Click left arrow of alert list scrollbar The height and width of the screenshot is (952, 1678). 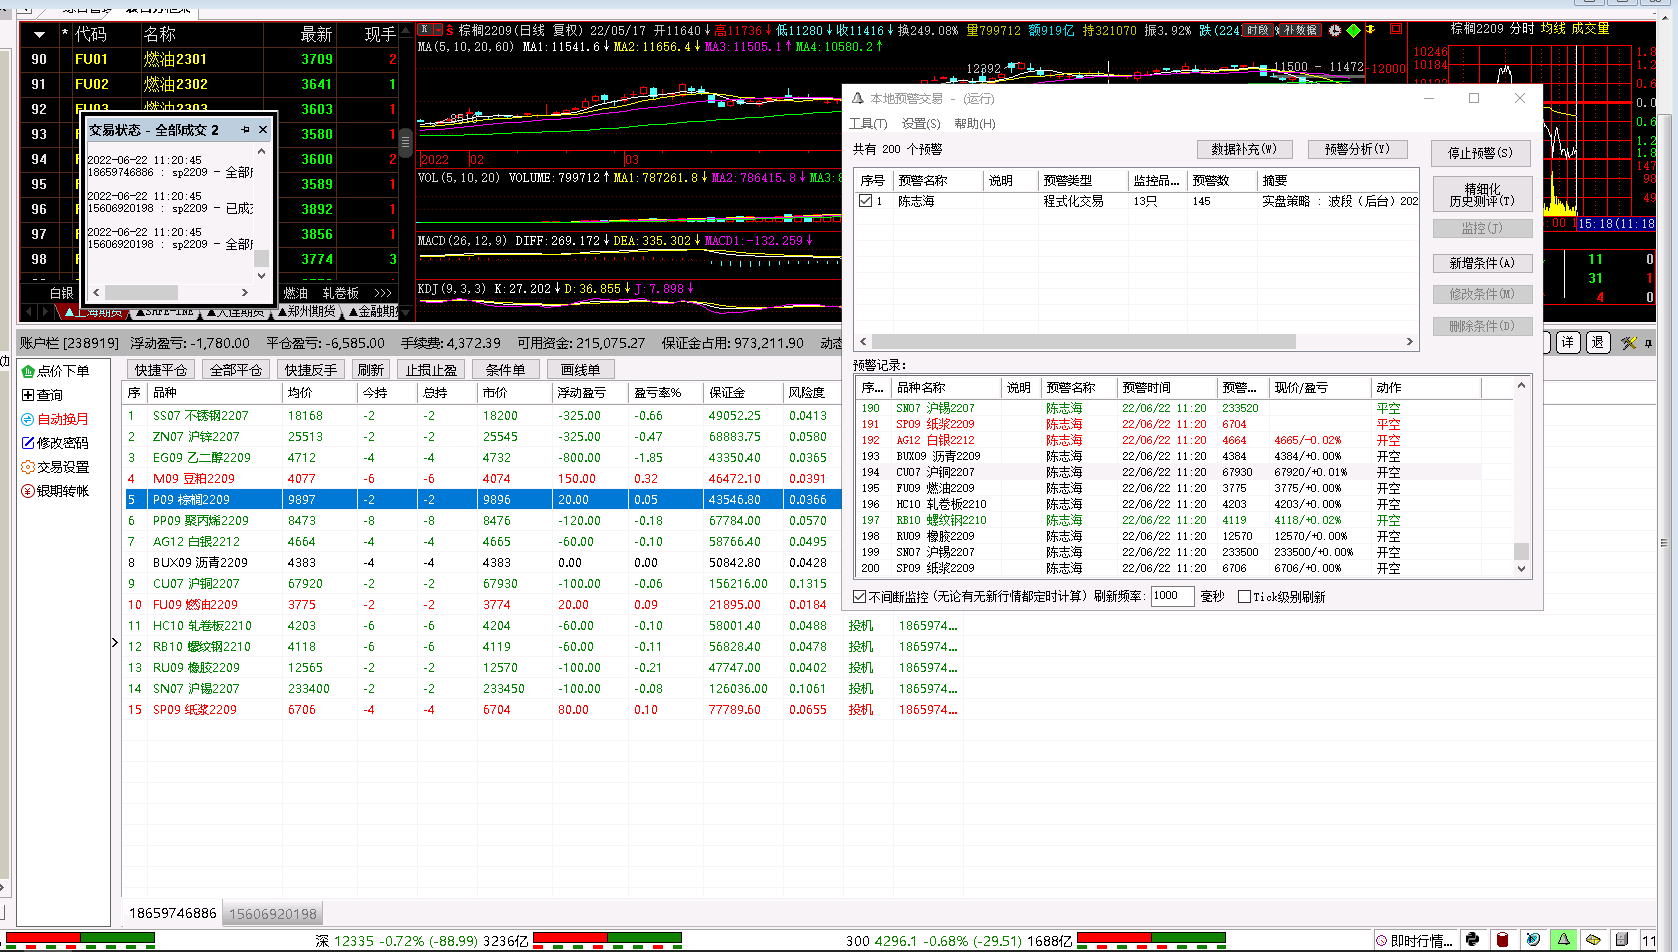864,342
